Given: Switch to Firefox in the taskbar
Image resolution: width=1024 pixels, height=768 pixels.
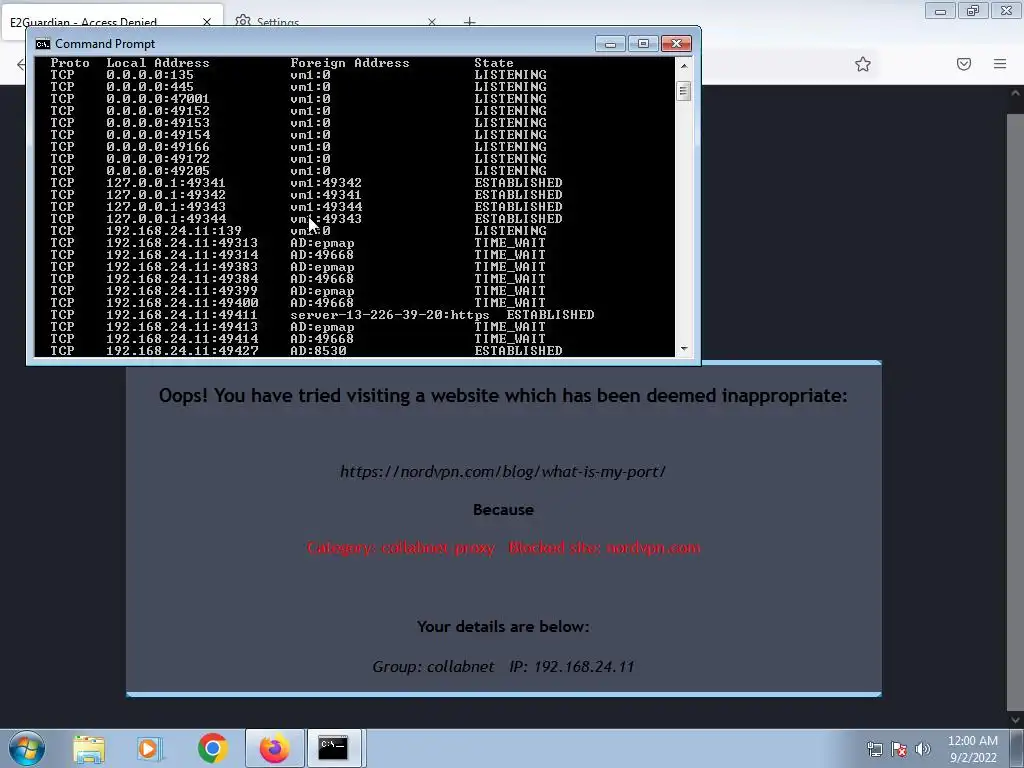Looking at the screenshot, I should [x=274, y=748].
